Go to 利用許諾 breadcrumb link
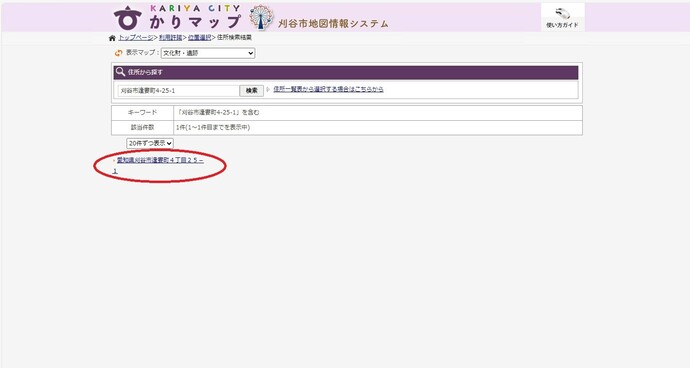 click(x=170, y=38)
